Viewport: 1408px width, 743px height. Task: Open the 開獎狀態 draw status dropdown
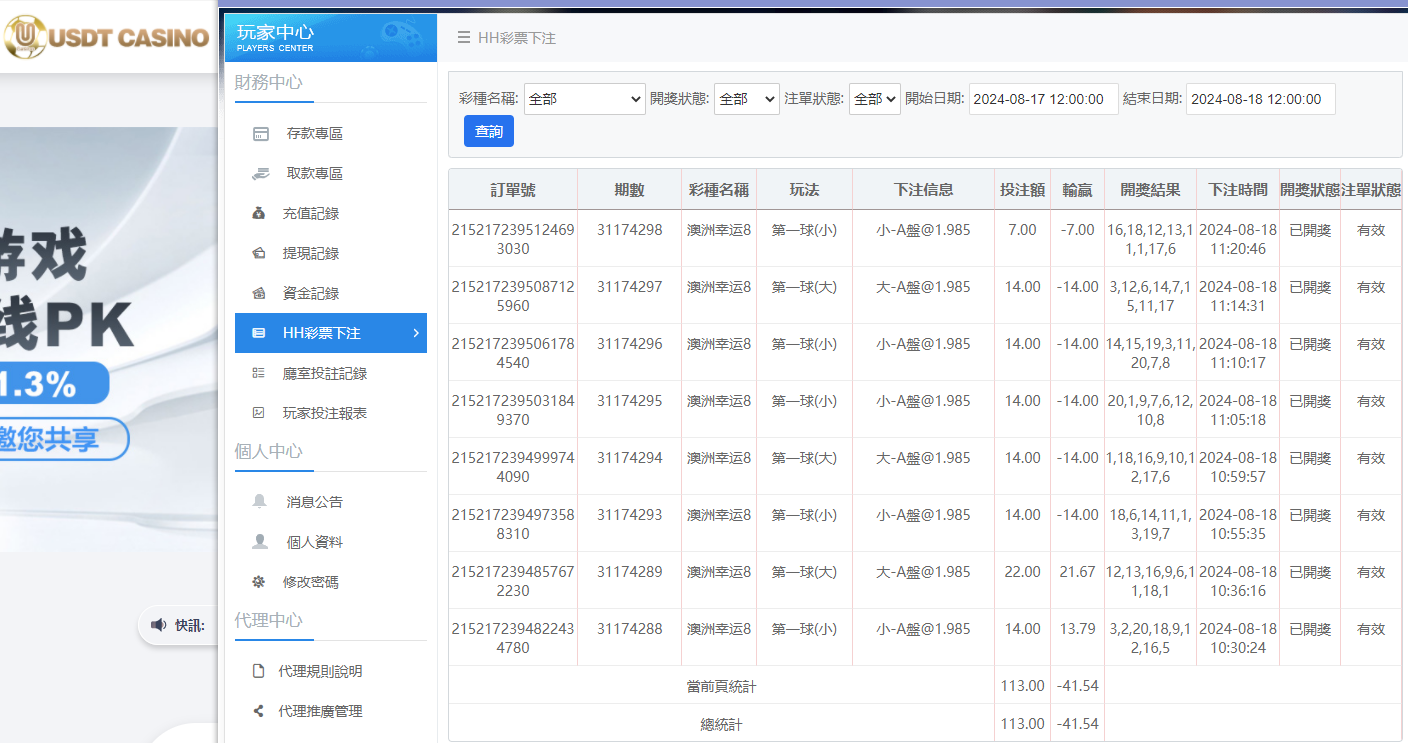pyautogui.click(x=746, y=99)
